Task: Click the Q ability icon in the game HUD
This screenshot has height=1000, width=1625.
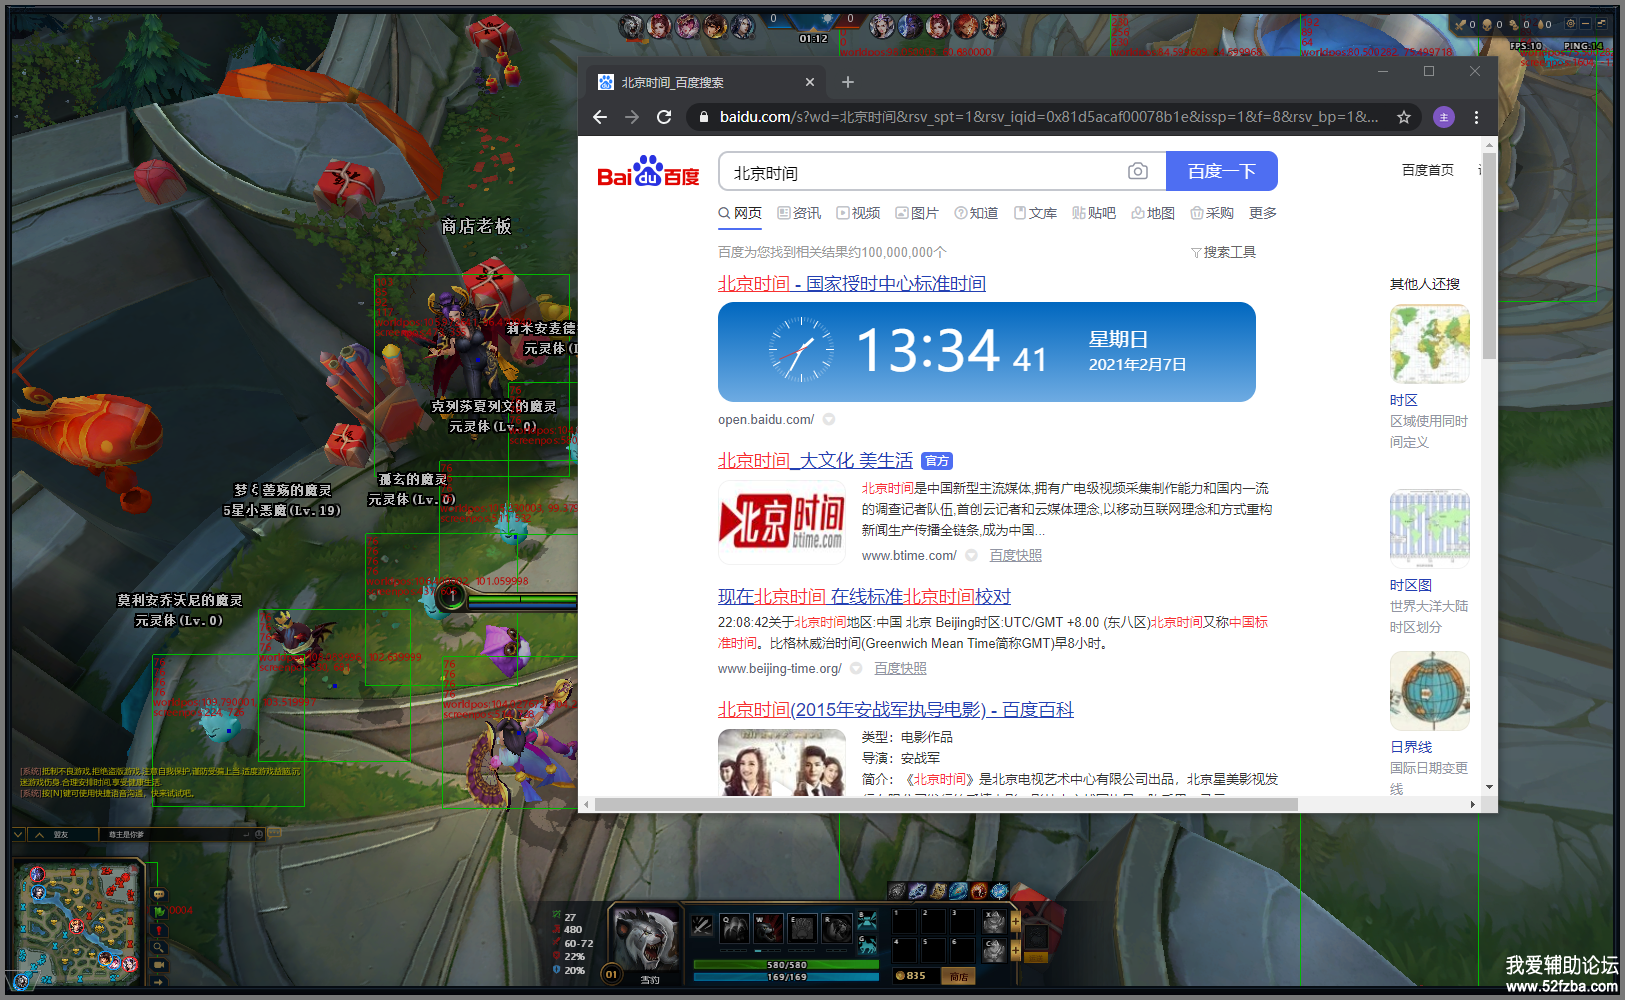Action: tap(735, 928)
